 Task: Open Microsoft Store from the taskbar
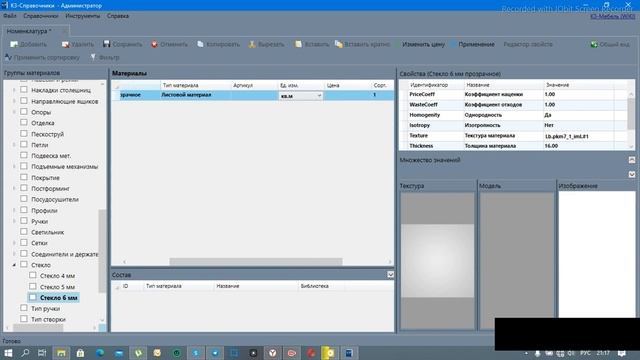point(80,353)
